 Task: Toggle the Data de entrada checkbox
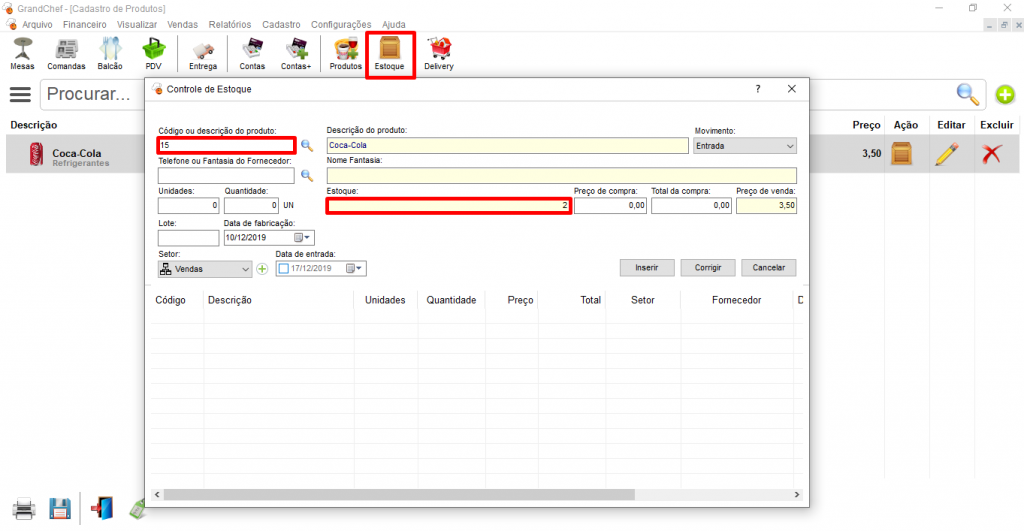tap(285, 269)
